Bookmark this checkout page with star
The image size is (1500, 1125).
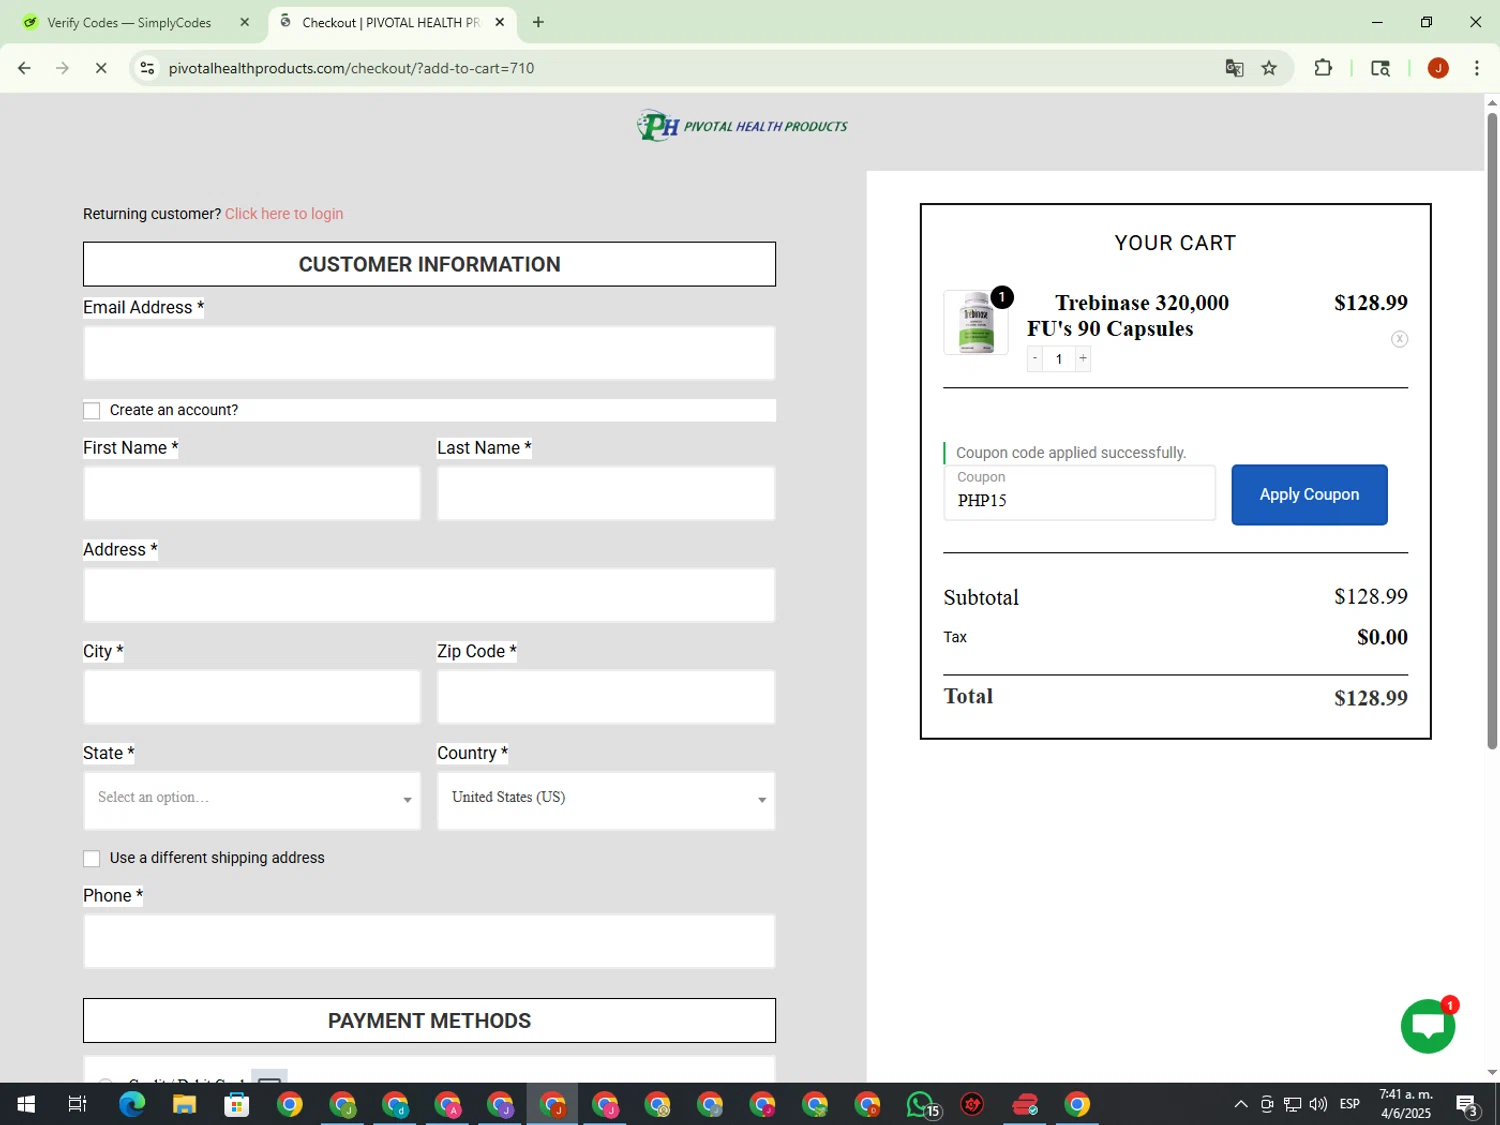tap(1269, 68)
